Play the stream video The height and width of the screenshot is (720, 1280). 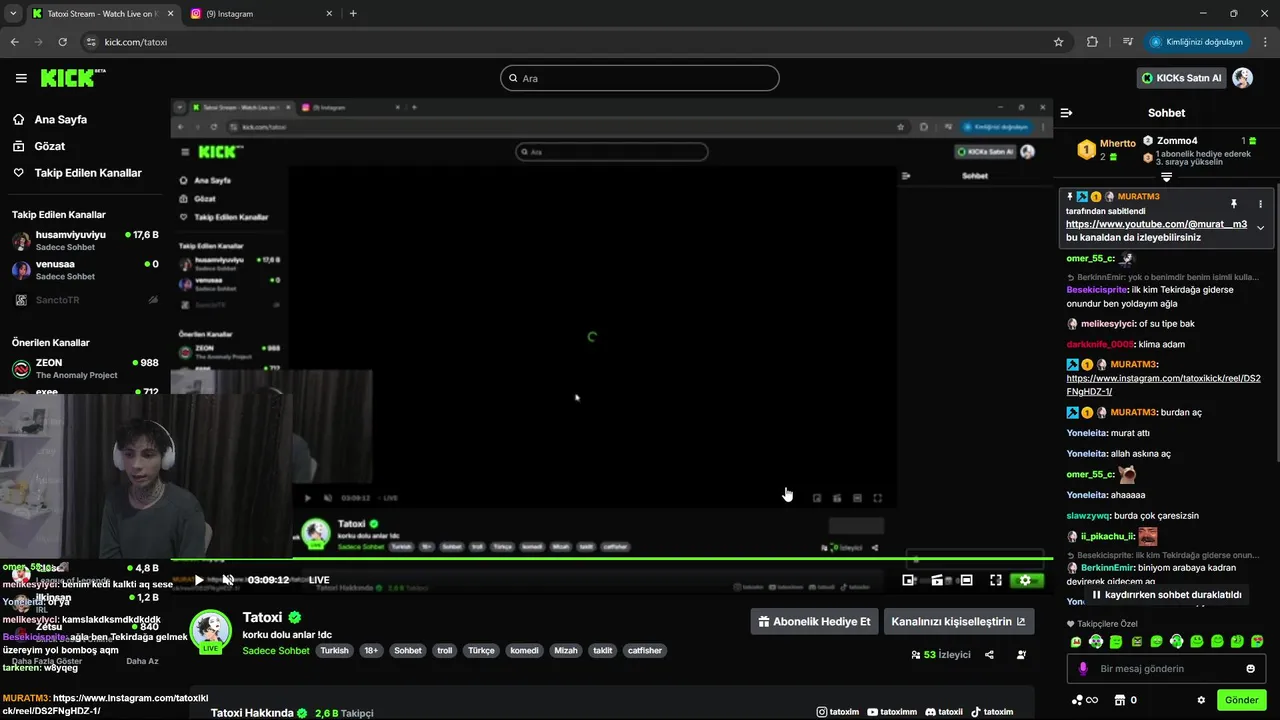click(x=199, y=579)
